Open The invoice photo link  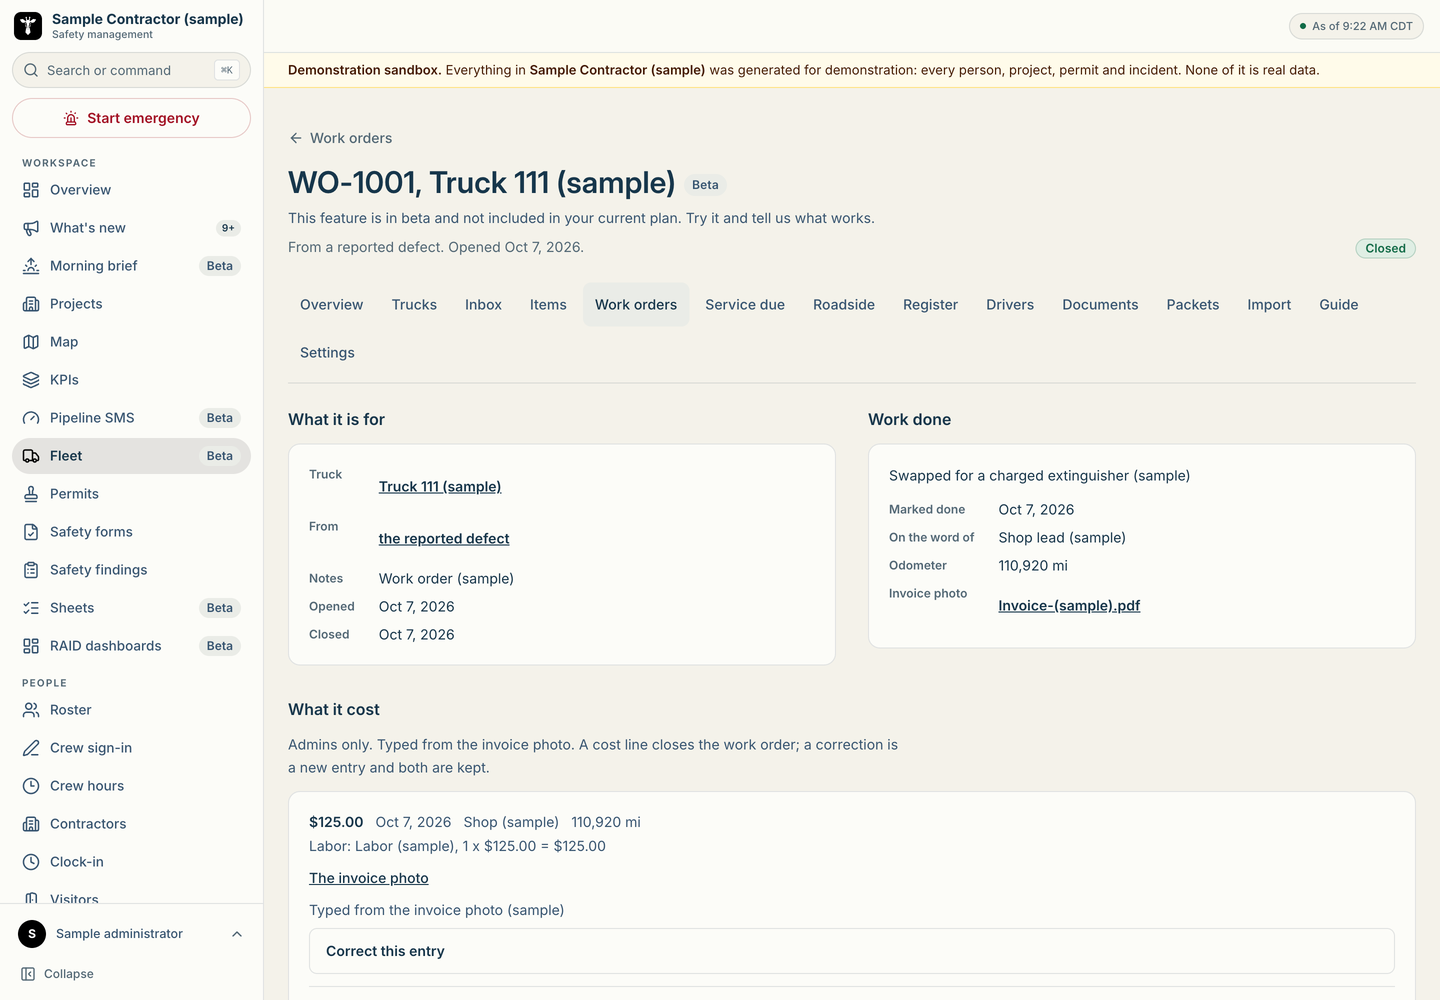pos(369,878)
